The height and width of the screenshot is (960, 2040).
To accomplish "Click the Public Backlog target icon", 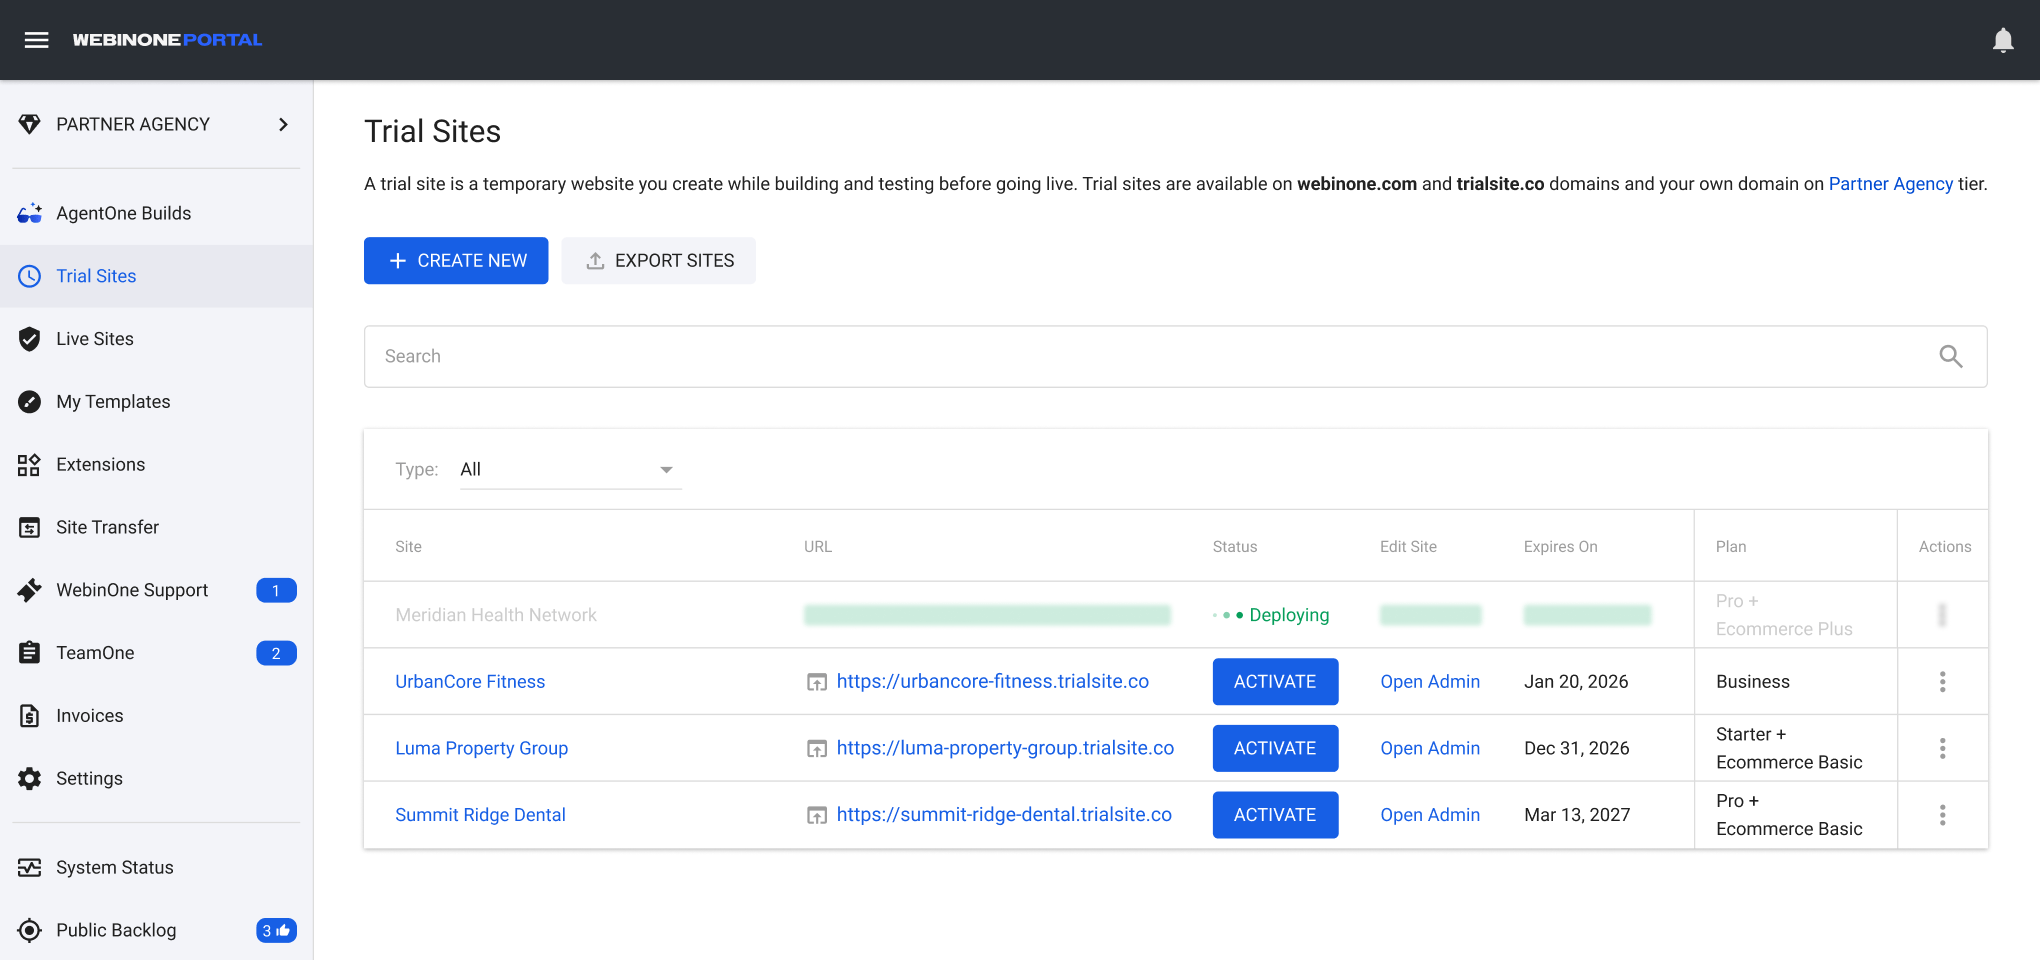I will 30,930.
